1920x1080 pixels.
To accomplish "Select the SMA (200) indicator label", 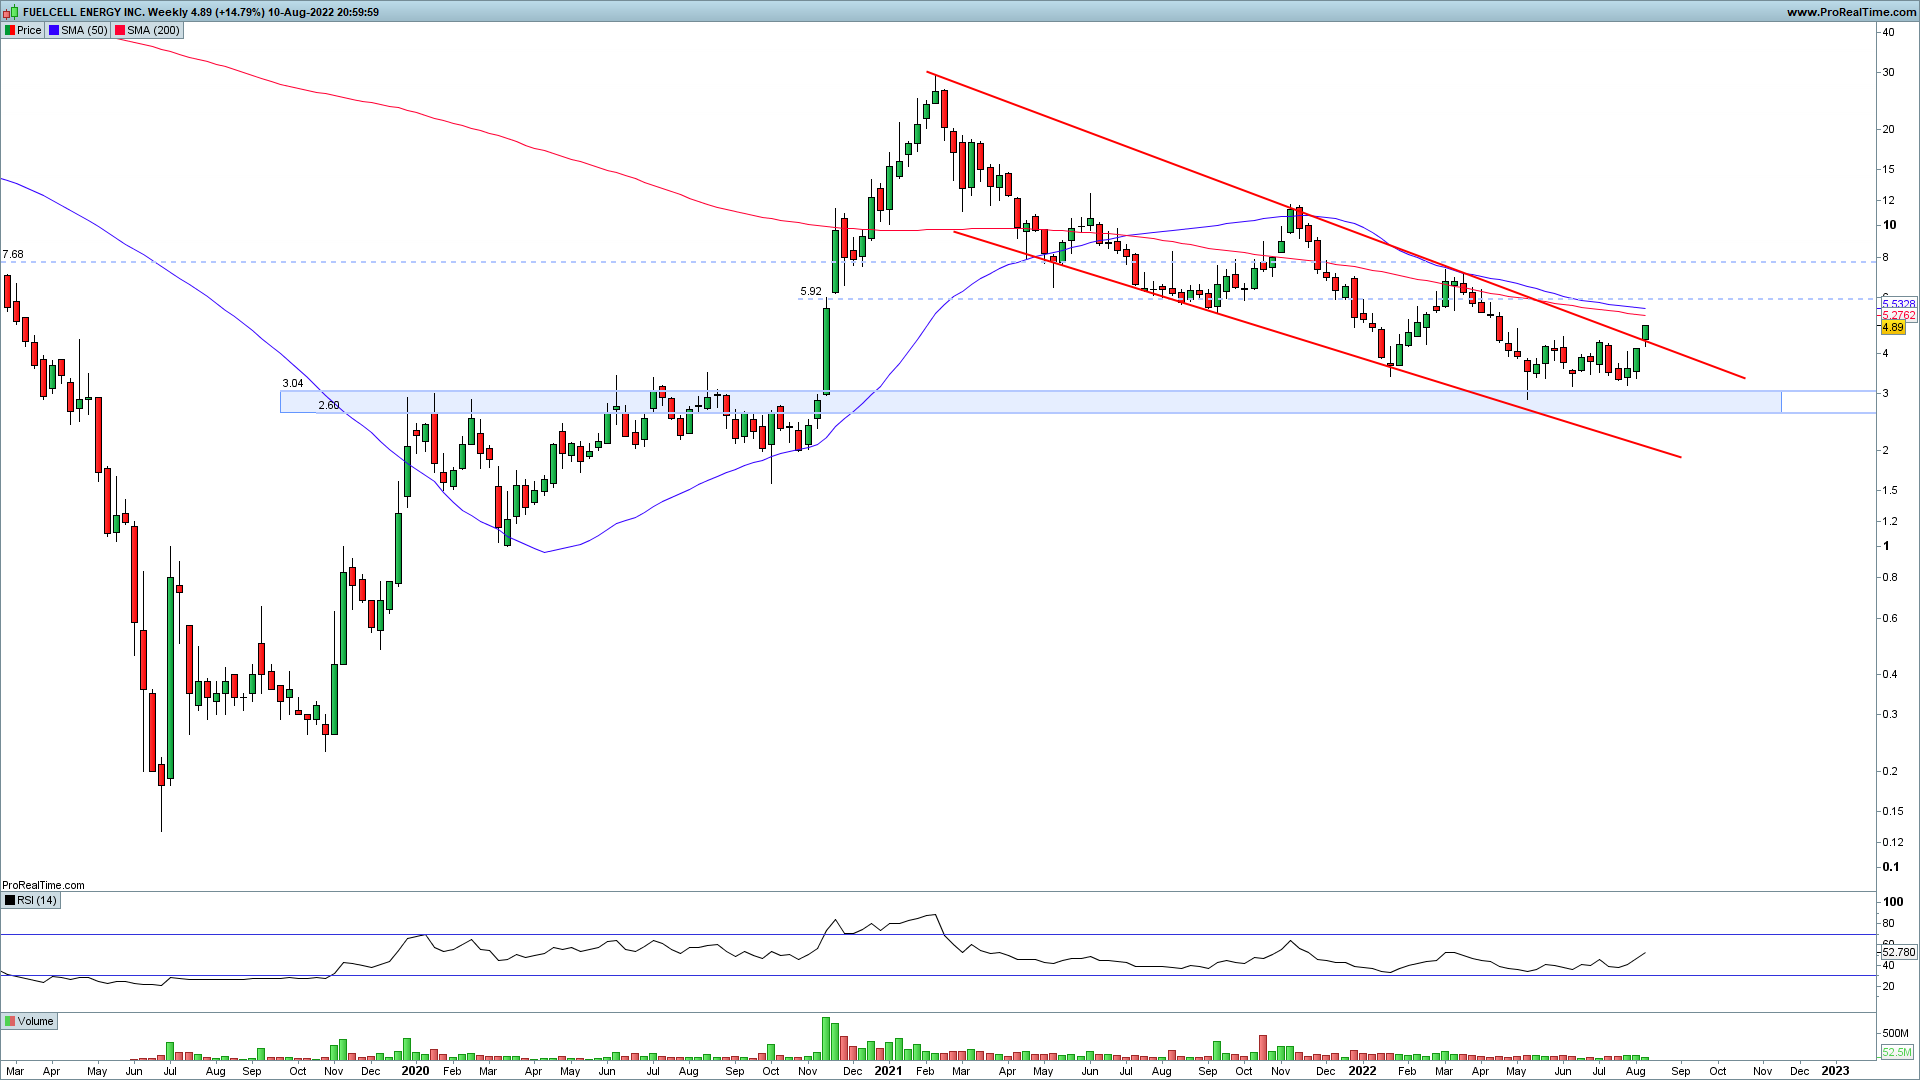I will tap(153, 30).
